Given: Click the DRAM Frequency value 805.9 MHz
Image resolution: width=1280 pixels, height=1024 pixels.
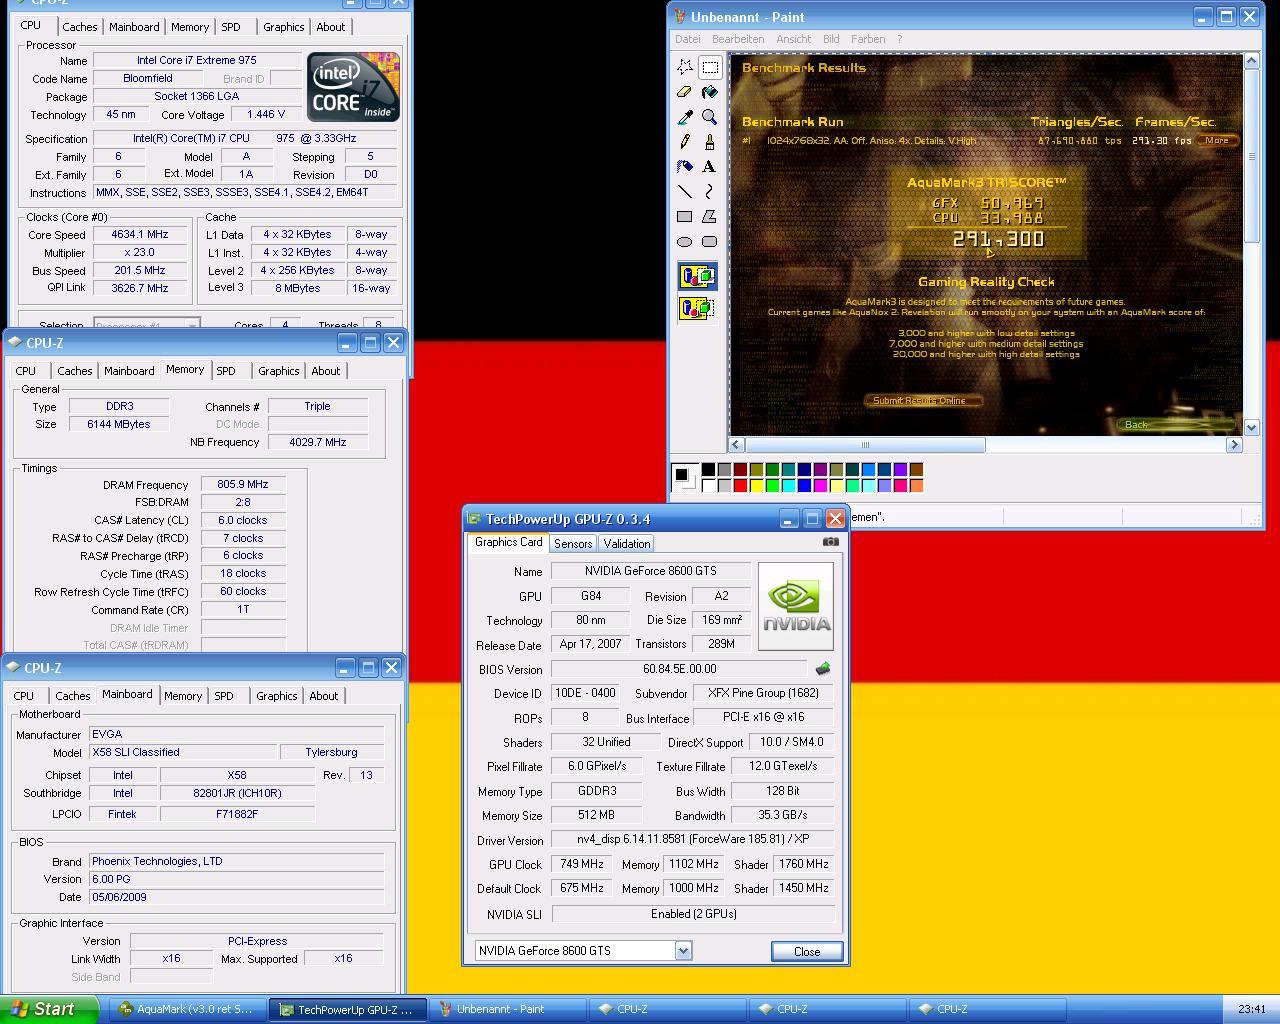Looking at the screenshot, I should [243, 484].
